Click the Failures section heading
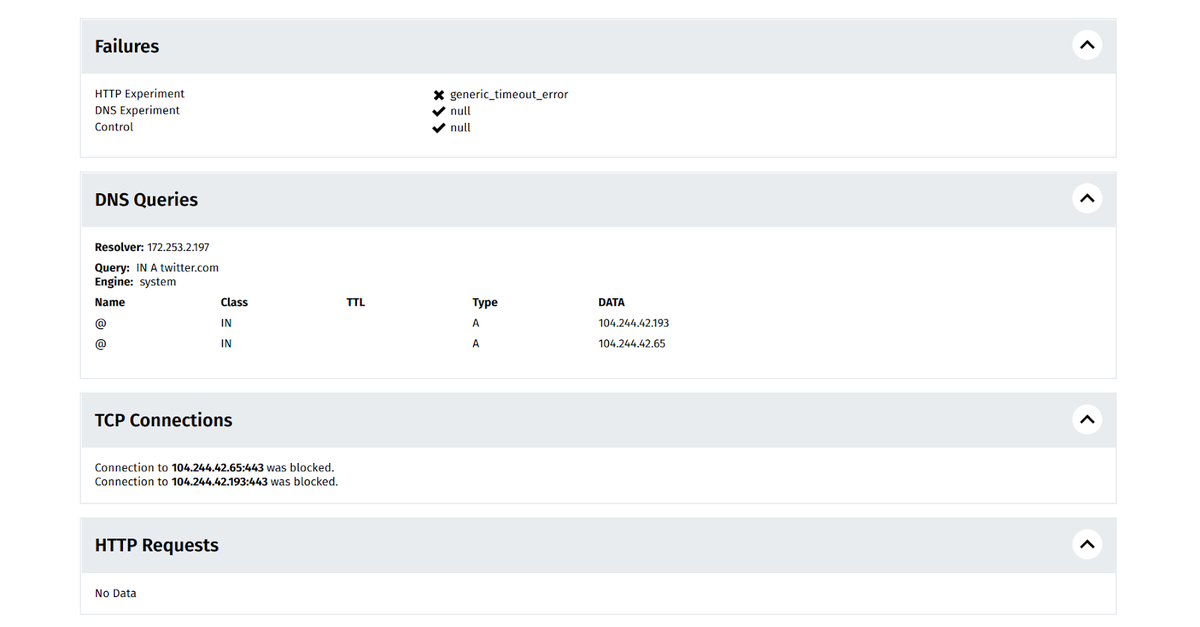1200x627 pixels. pyautogui.click(x=127, y=46)
